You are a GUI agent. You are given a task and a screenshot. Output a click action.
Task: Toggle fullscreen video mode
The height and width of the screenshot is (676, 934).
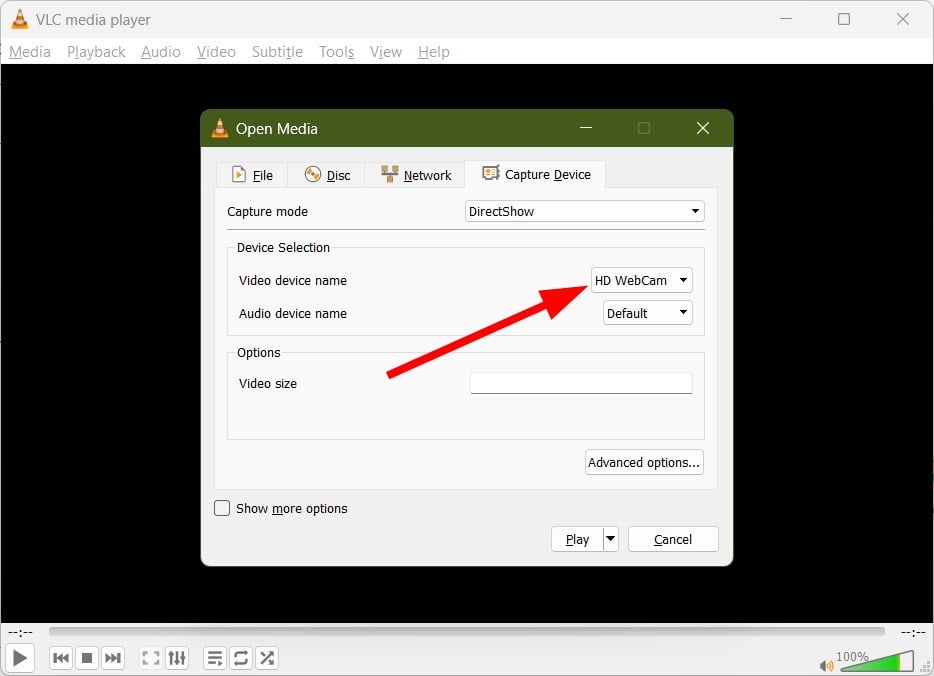151,658
